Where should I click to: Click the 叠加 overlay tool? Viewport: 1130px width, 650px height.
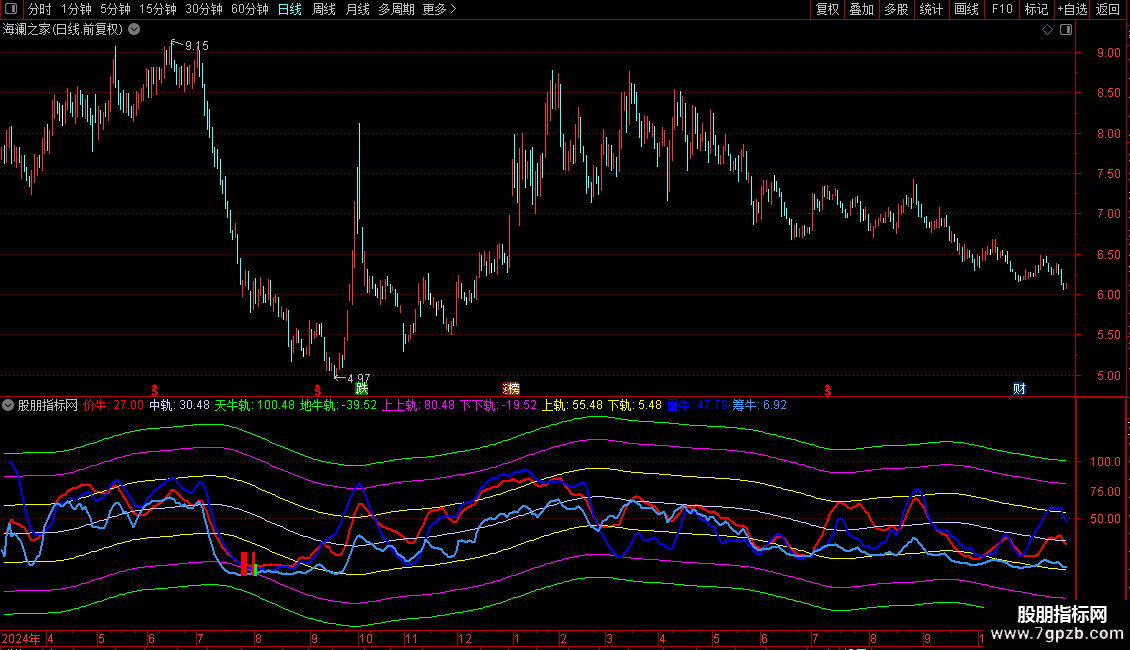point(861,10)
